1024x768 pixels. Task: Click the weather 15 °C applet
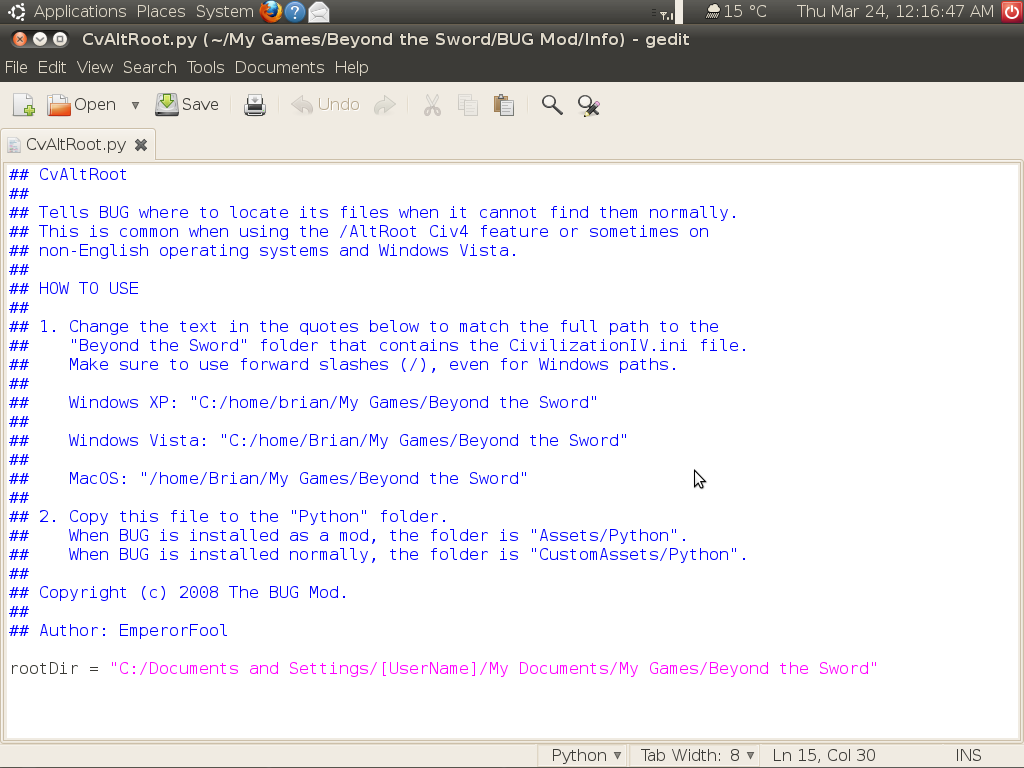click(736, 11)
